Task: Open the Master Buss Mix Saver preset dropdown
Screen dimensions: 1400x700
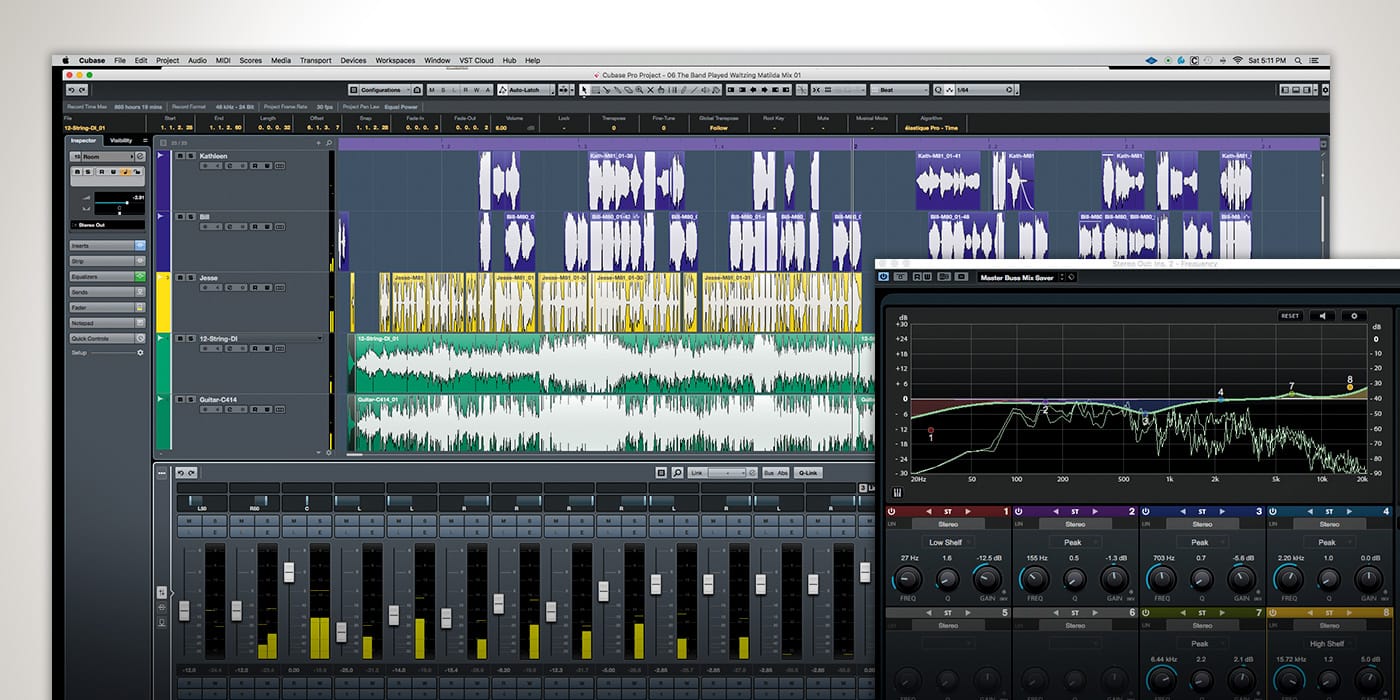Action: (x=1020, y=277)
